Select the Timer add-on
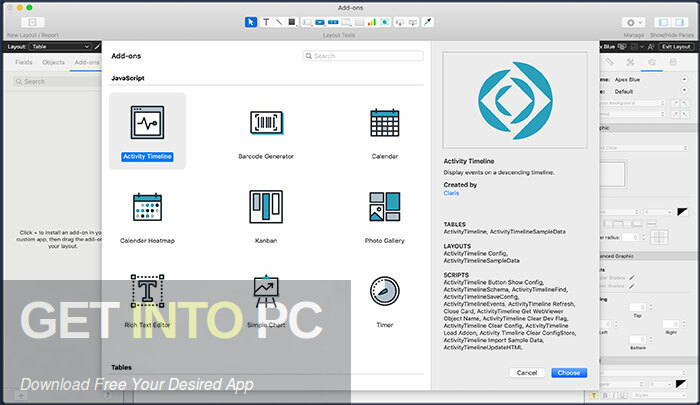The image size is (700, 405). [x=384, y=300]
